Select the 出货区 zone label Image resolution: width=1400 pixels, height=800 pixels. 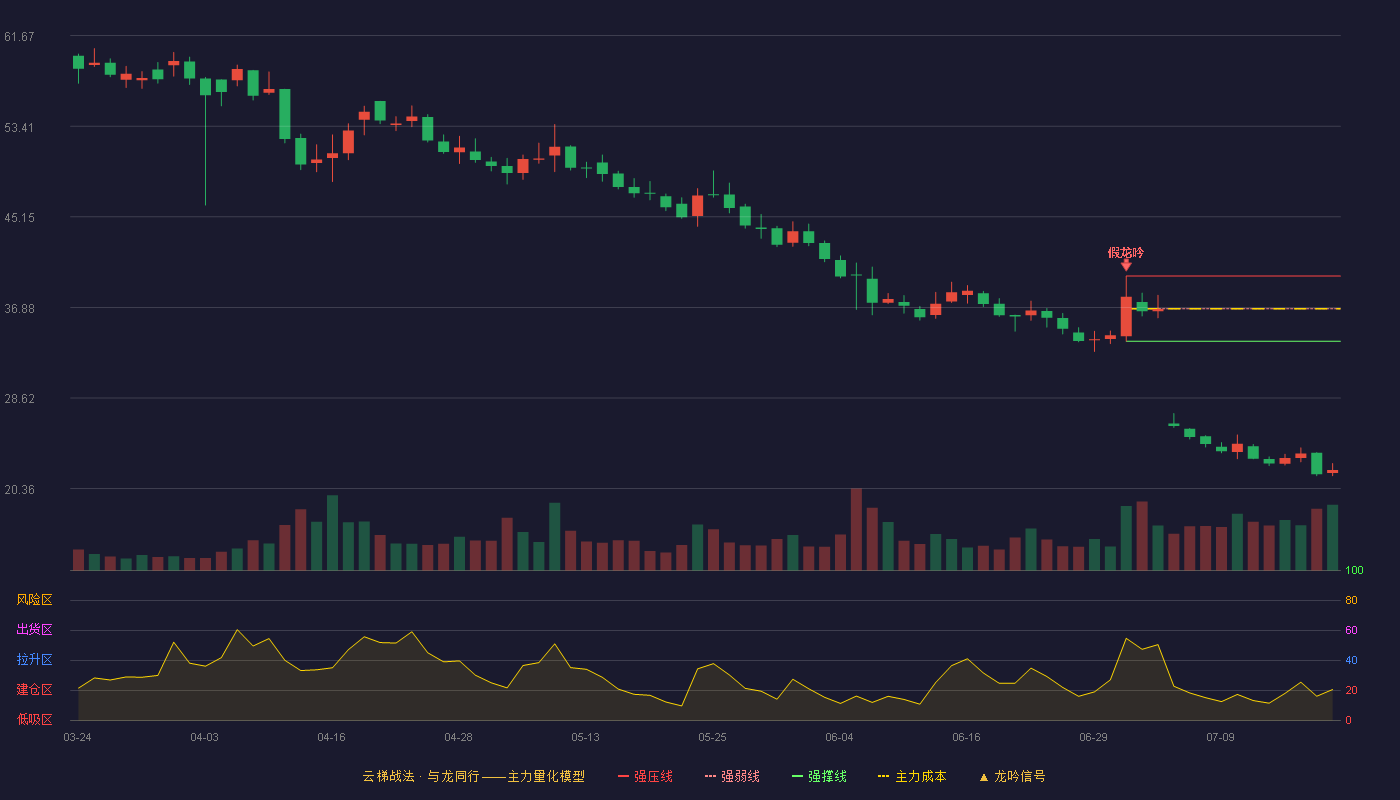[x=34, y=630]
